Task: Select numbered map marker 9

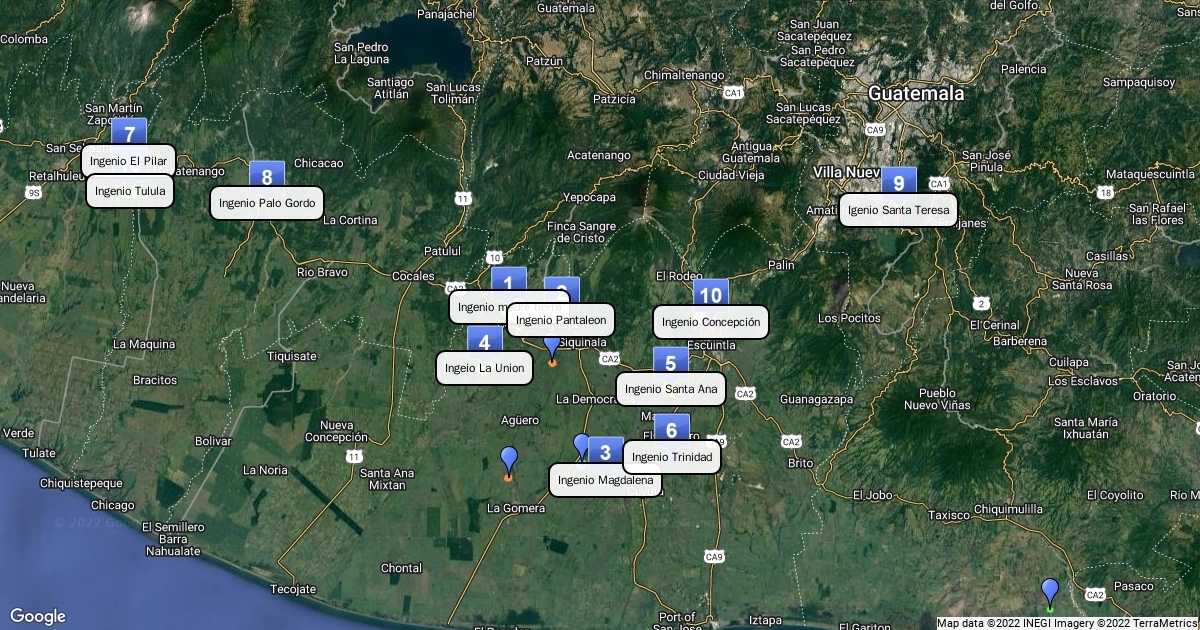Action: pos(899,181)
